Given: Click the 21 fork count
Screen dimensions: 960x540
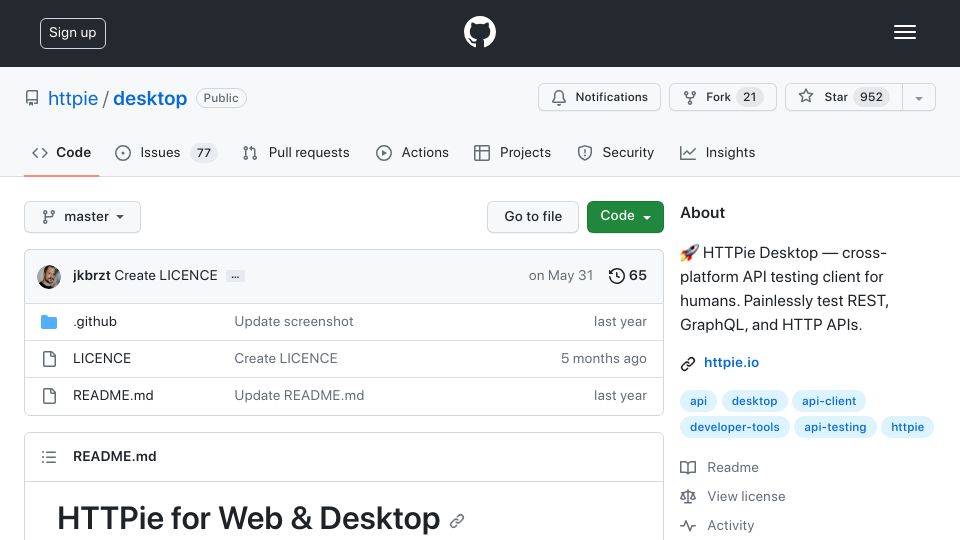Looking at the screenshot, I should (x=749, y=97).
